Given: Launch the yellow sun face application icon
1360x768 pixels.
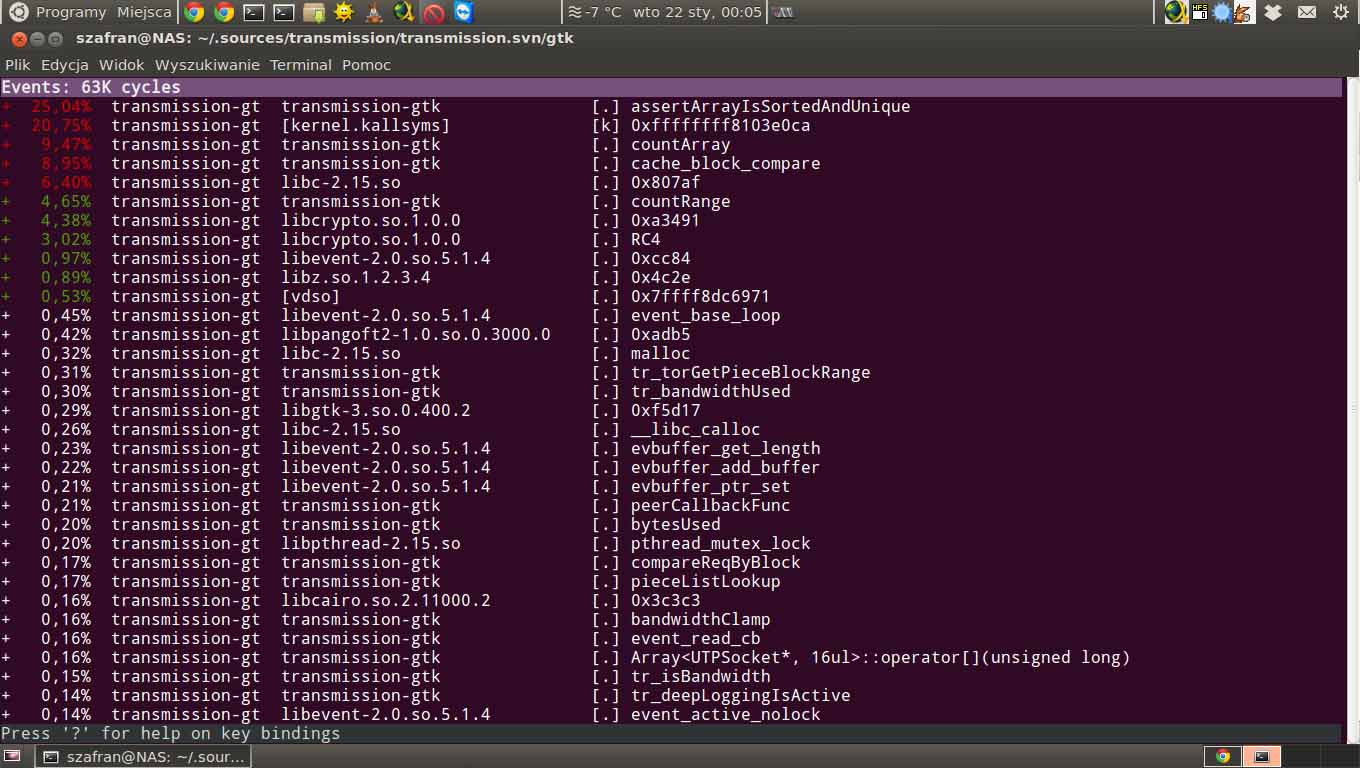Looking at the screenshot, I should (x=344, y=12).
